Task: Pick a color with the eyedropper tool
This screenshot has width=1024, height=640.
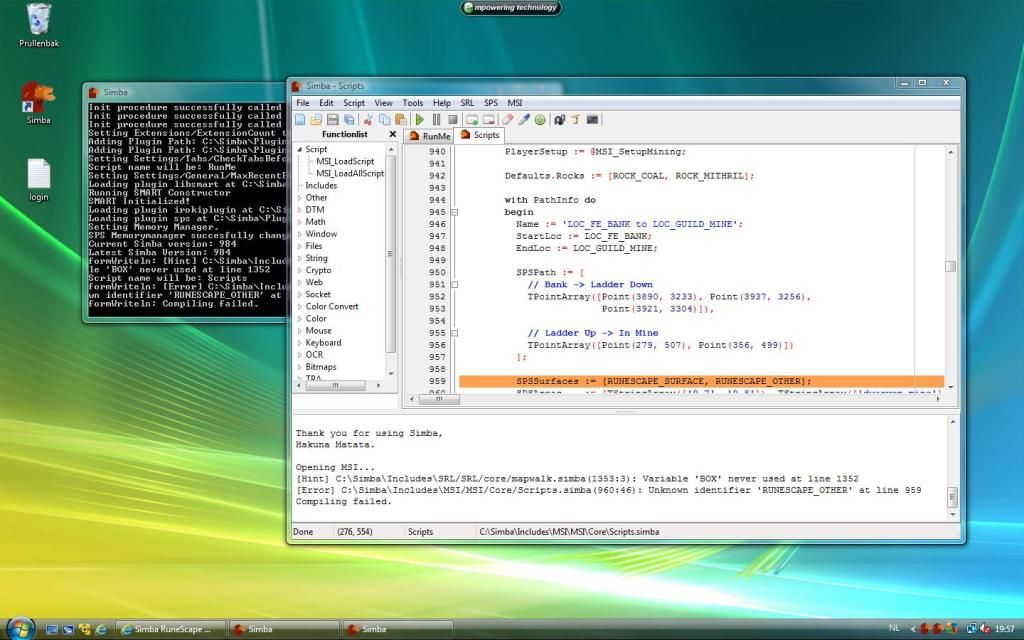Action: pos(524,120)
